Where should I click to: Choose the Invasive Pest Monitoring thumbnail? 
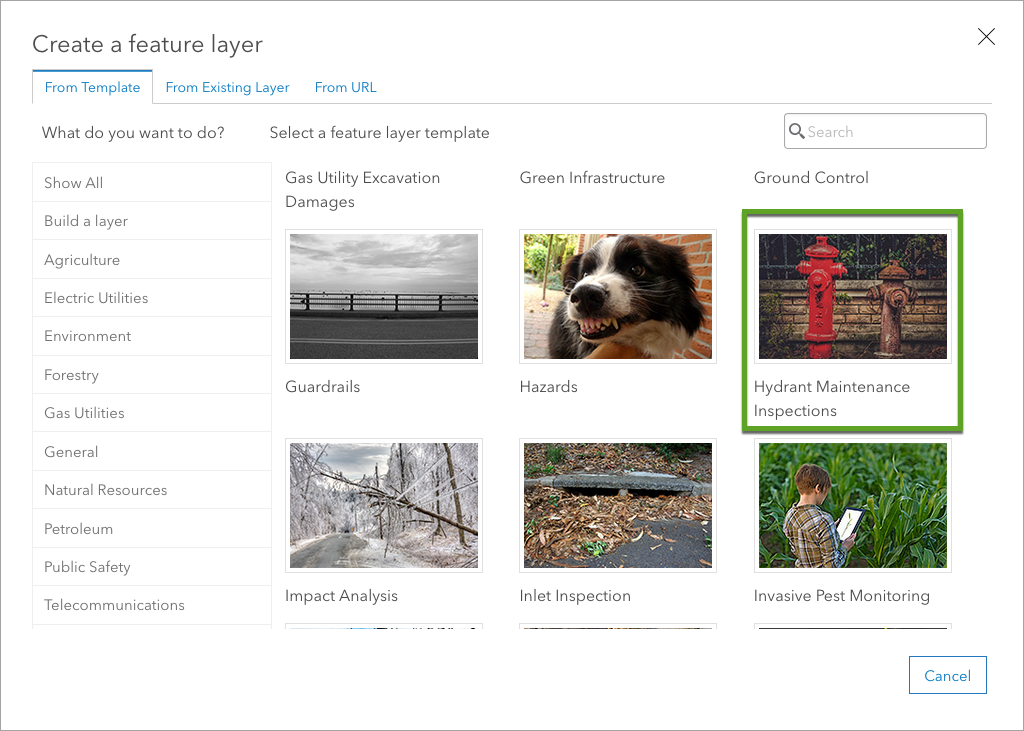[x=852, y=506]
